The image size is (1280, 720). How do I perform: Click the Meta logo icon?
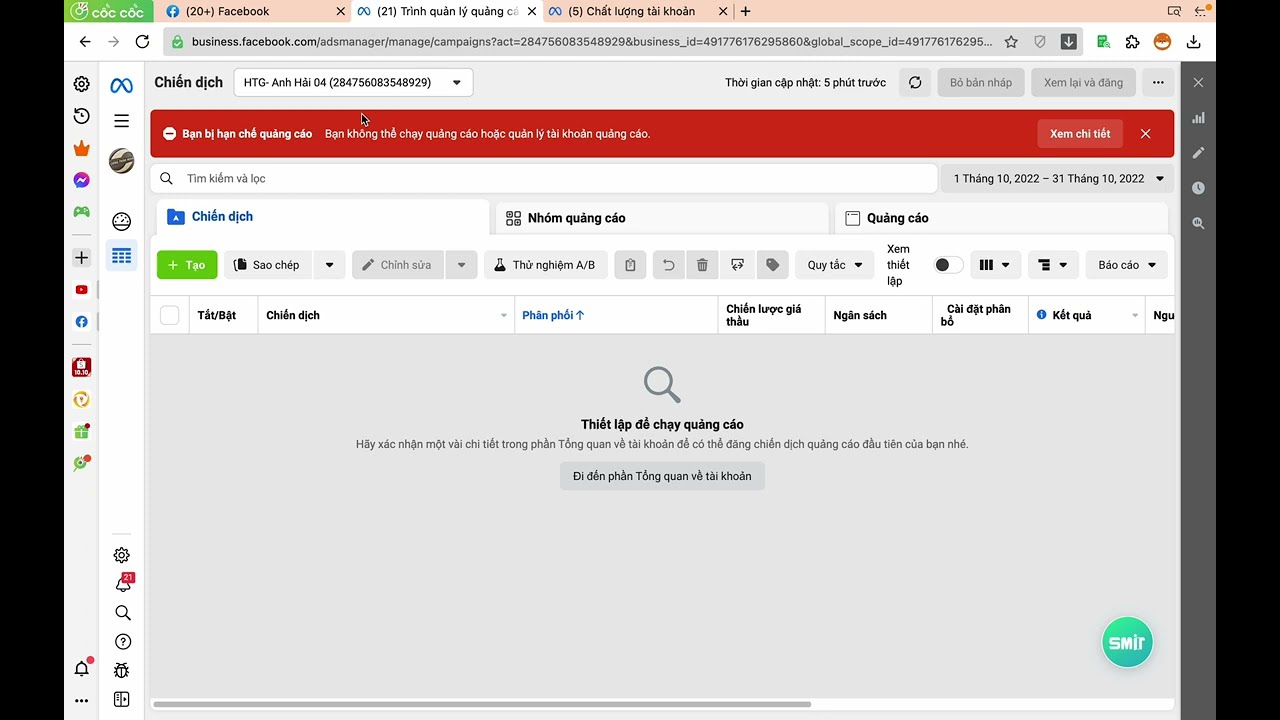(x=121, y=86)
